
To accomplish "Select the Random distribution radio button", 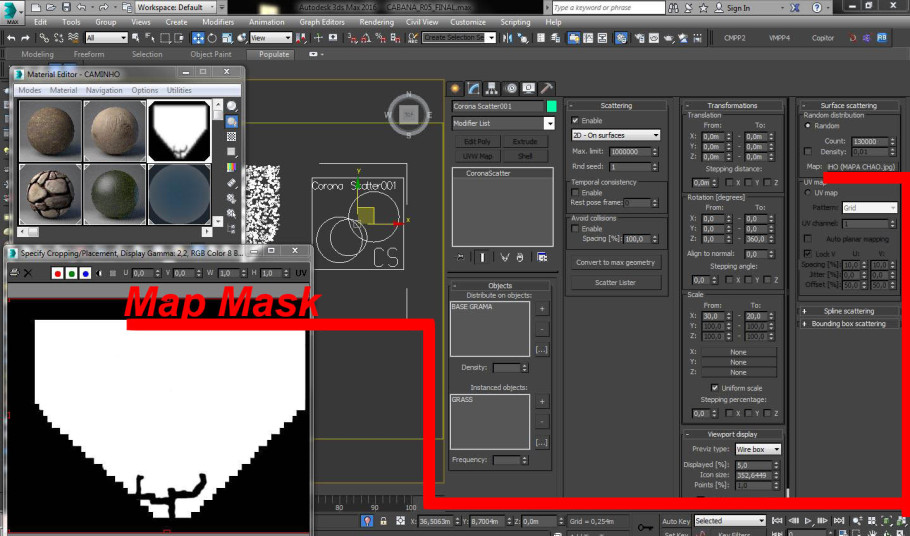I will (x=807, y=125).
